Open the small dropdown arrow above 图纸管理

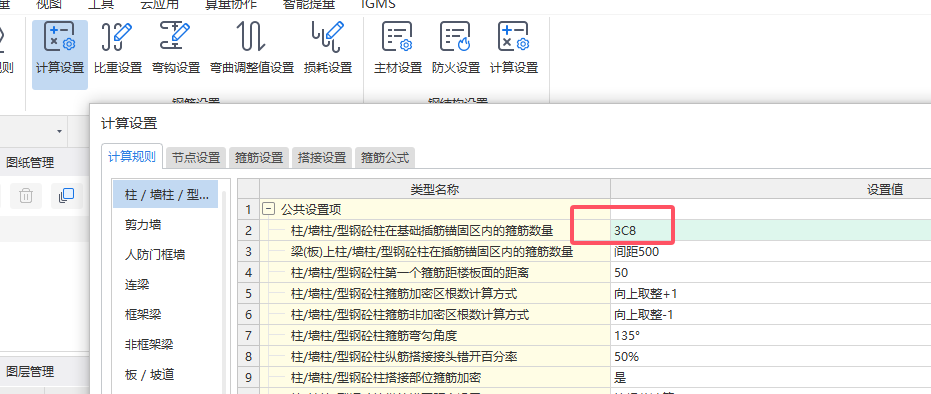click(x=59, y=131)
